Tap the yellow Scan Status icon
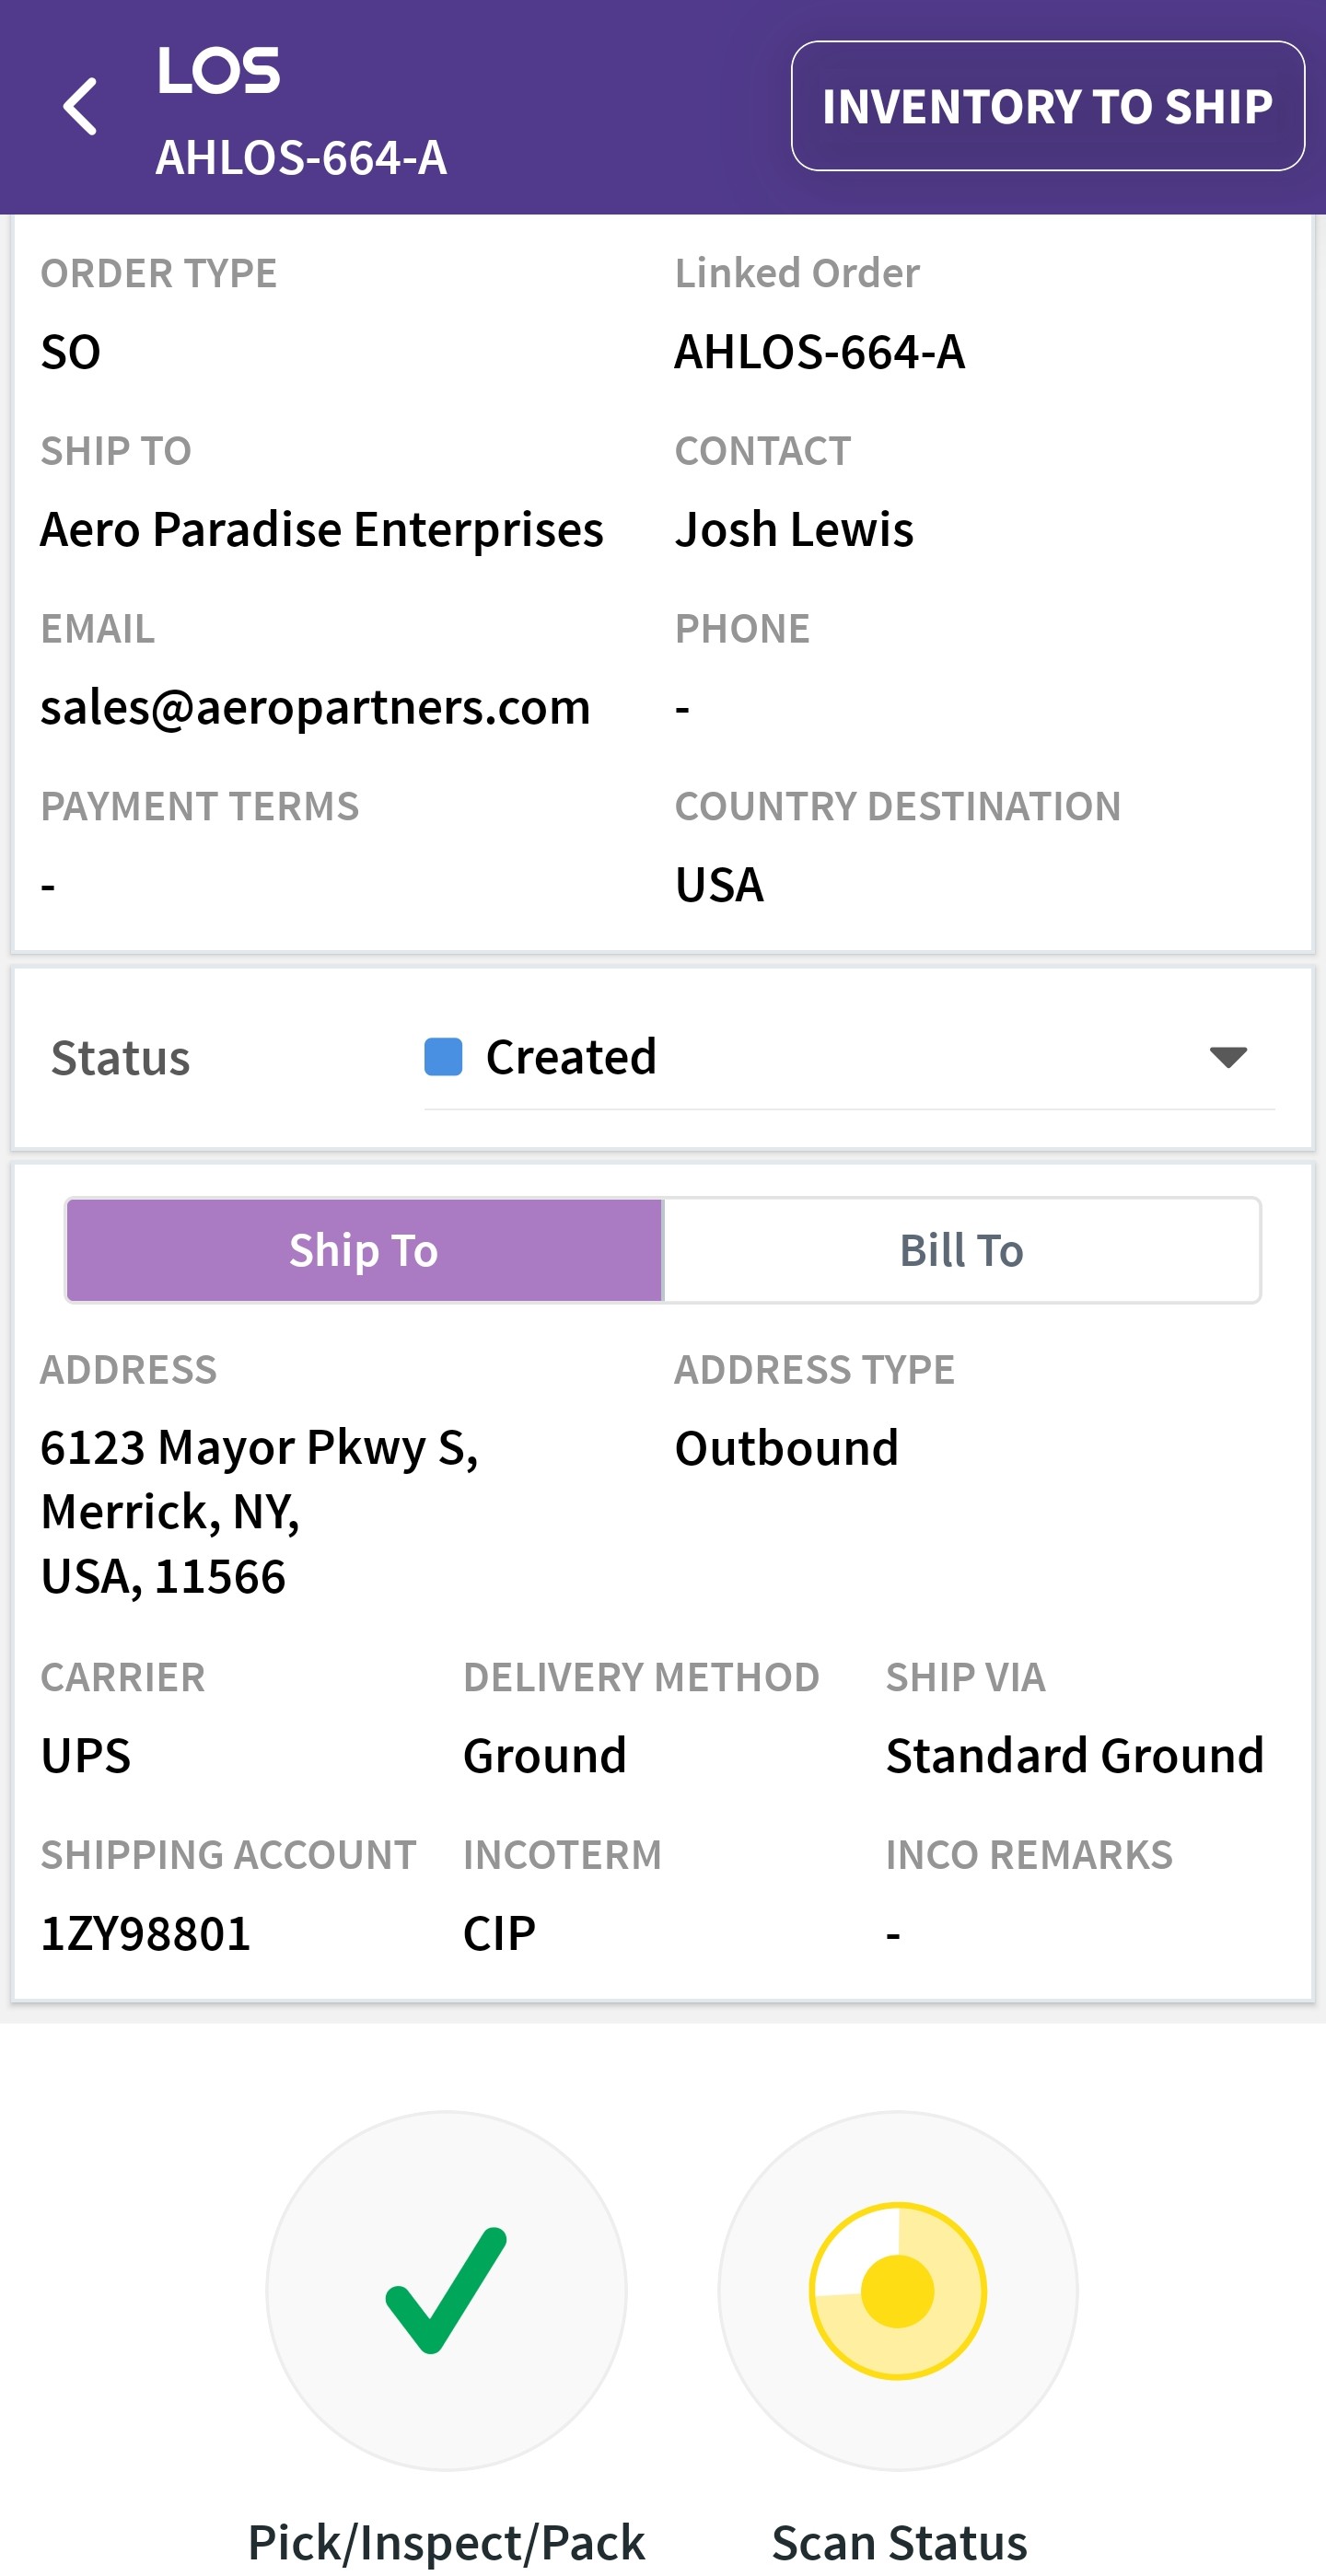This screenshot has height=2576, width=1326. point(897,2290)
